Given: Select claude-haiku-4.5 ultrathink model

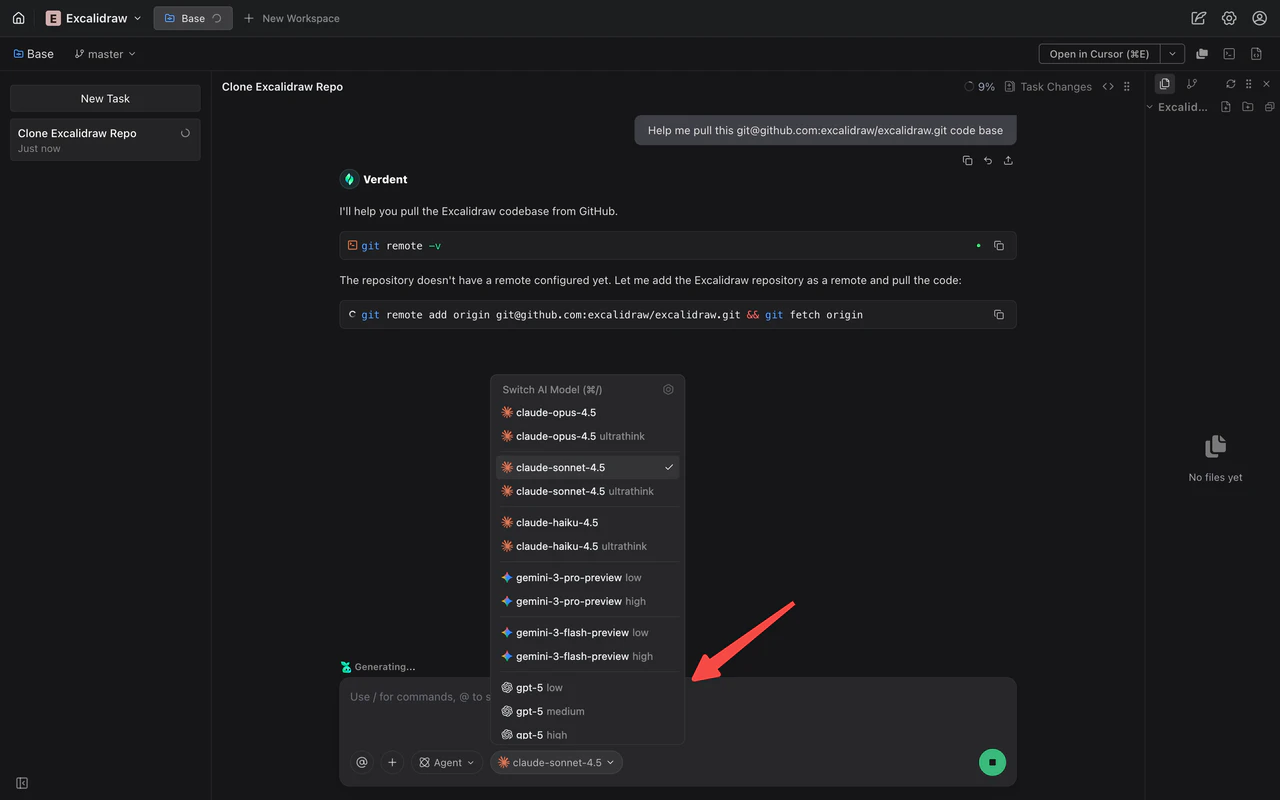Looking at the screenshot, I should click(588, 546).
